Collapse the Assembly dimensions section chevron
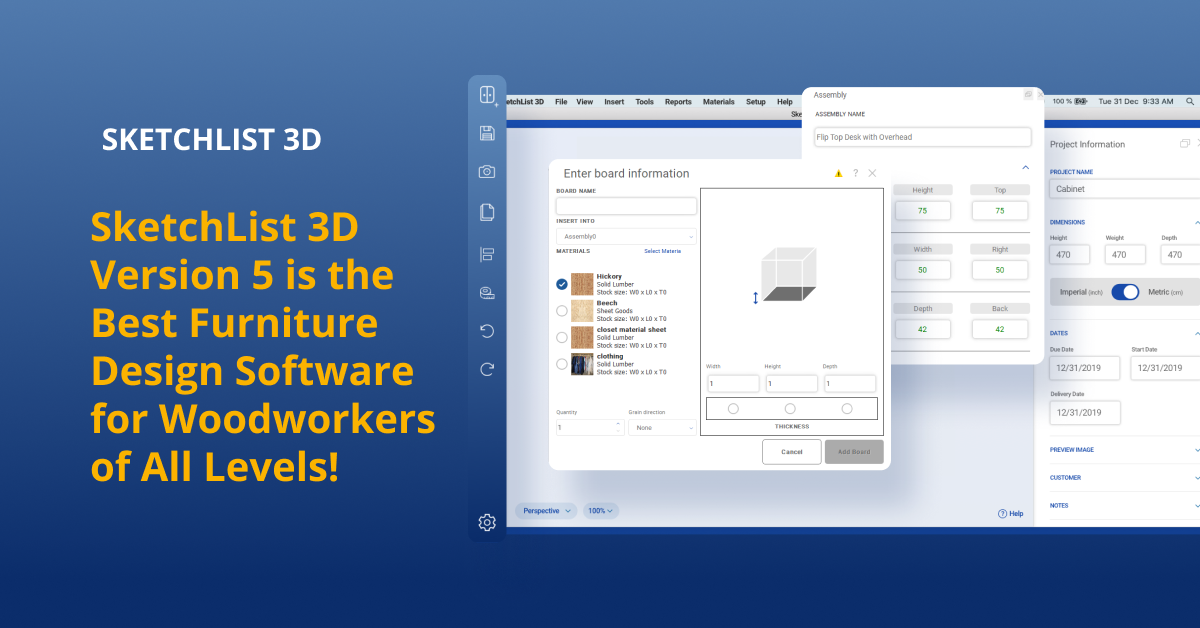 pyautogui.click(x=1025, y=168)
